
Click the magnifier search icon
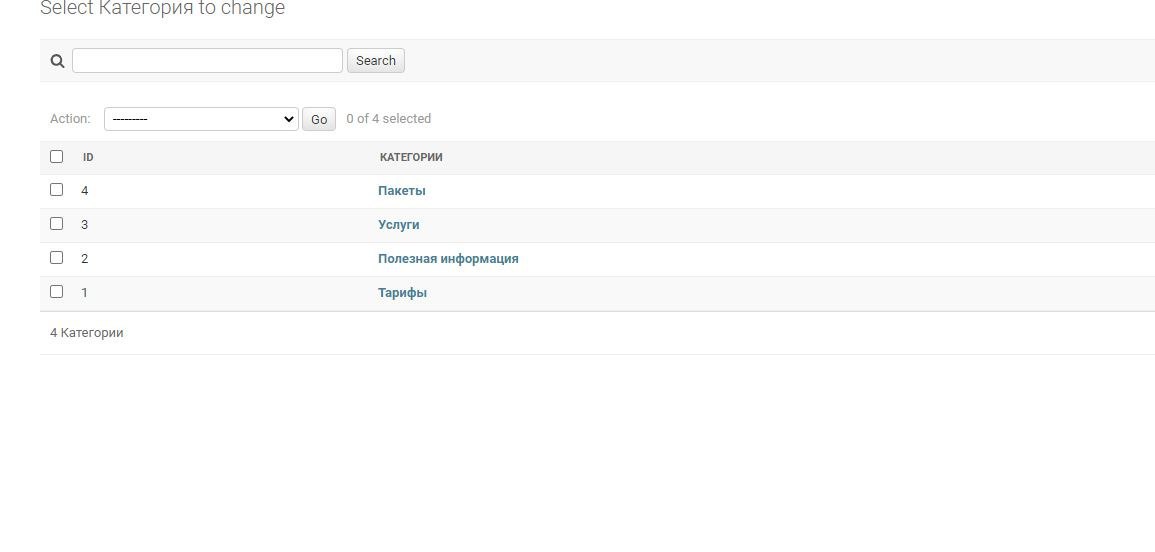tap(57, 61)
